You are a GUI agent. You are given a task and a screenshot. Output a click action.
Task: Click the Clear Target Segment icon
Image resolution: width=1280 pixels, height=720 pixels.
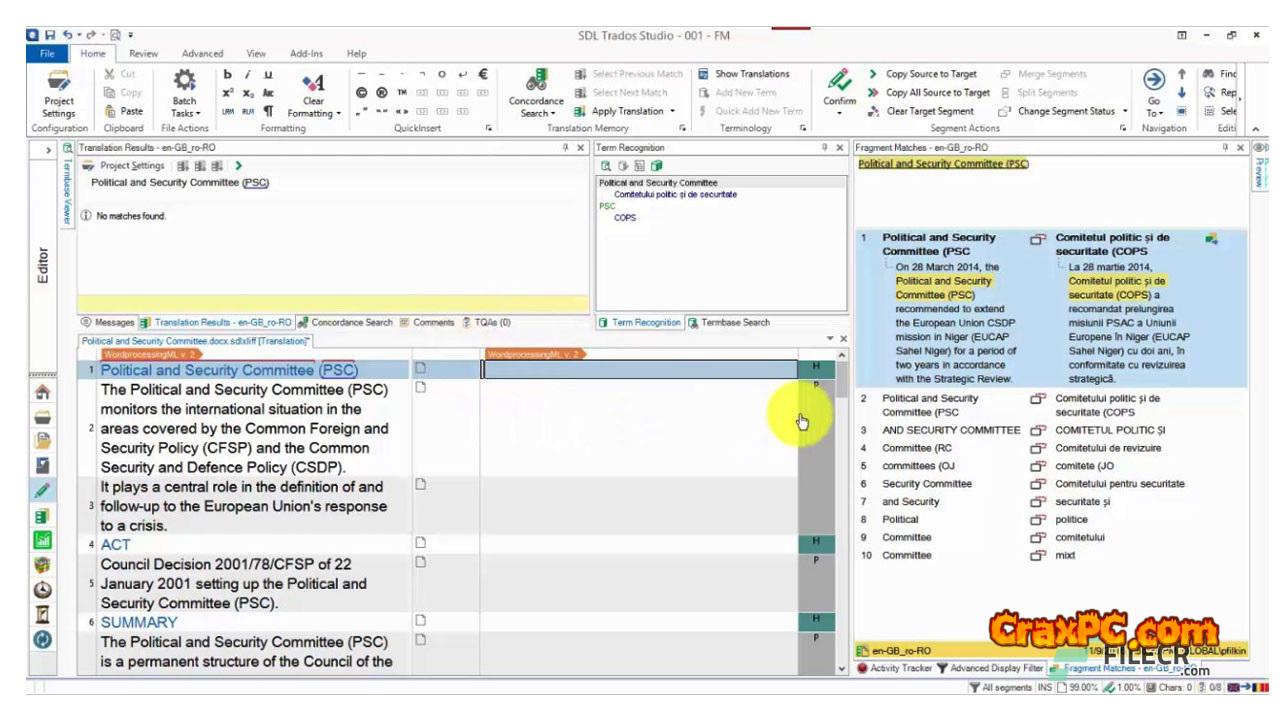[x=873, y=112]
